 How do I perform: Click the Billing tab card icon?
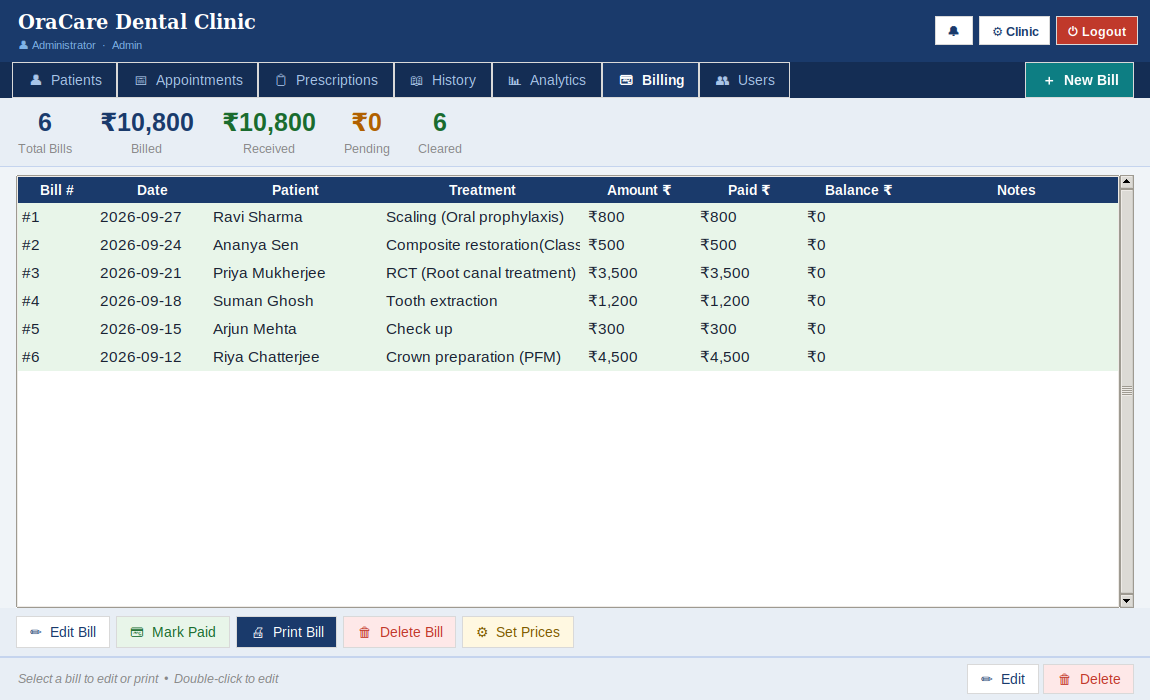626,80
